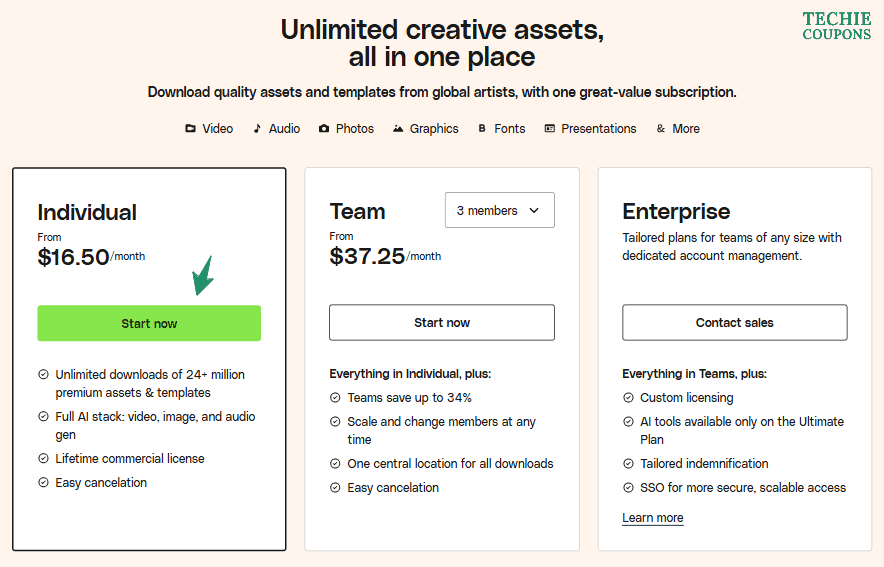Click the Fonts letter icon
Screen dimensions: 884x567
pyautogui.click(x=482, y=129)
